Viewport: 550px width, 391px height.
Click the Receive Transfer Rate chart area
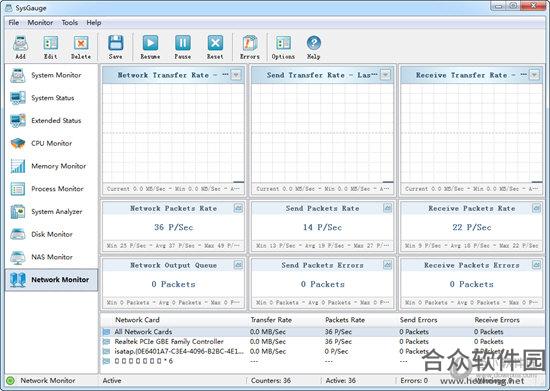point(471,133)
